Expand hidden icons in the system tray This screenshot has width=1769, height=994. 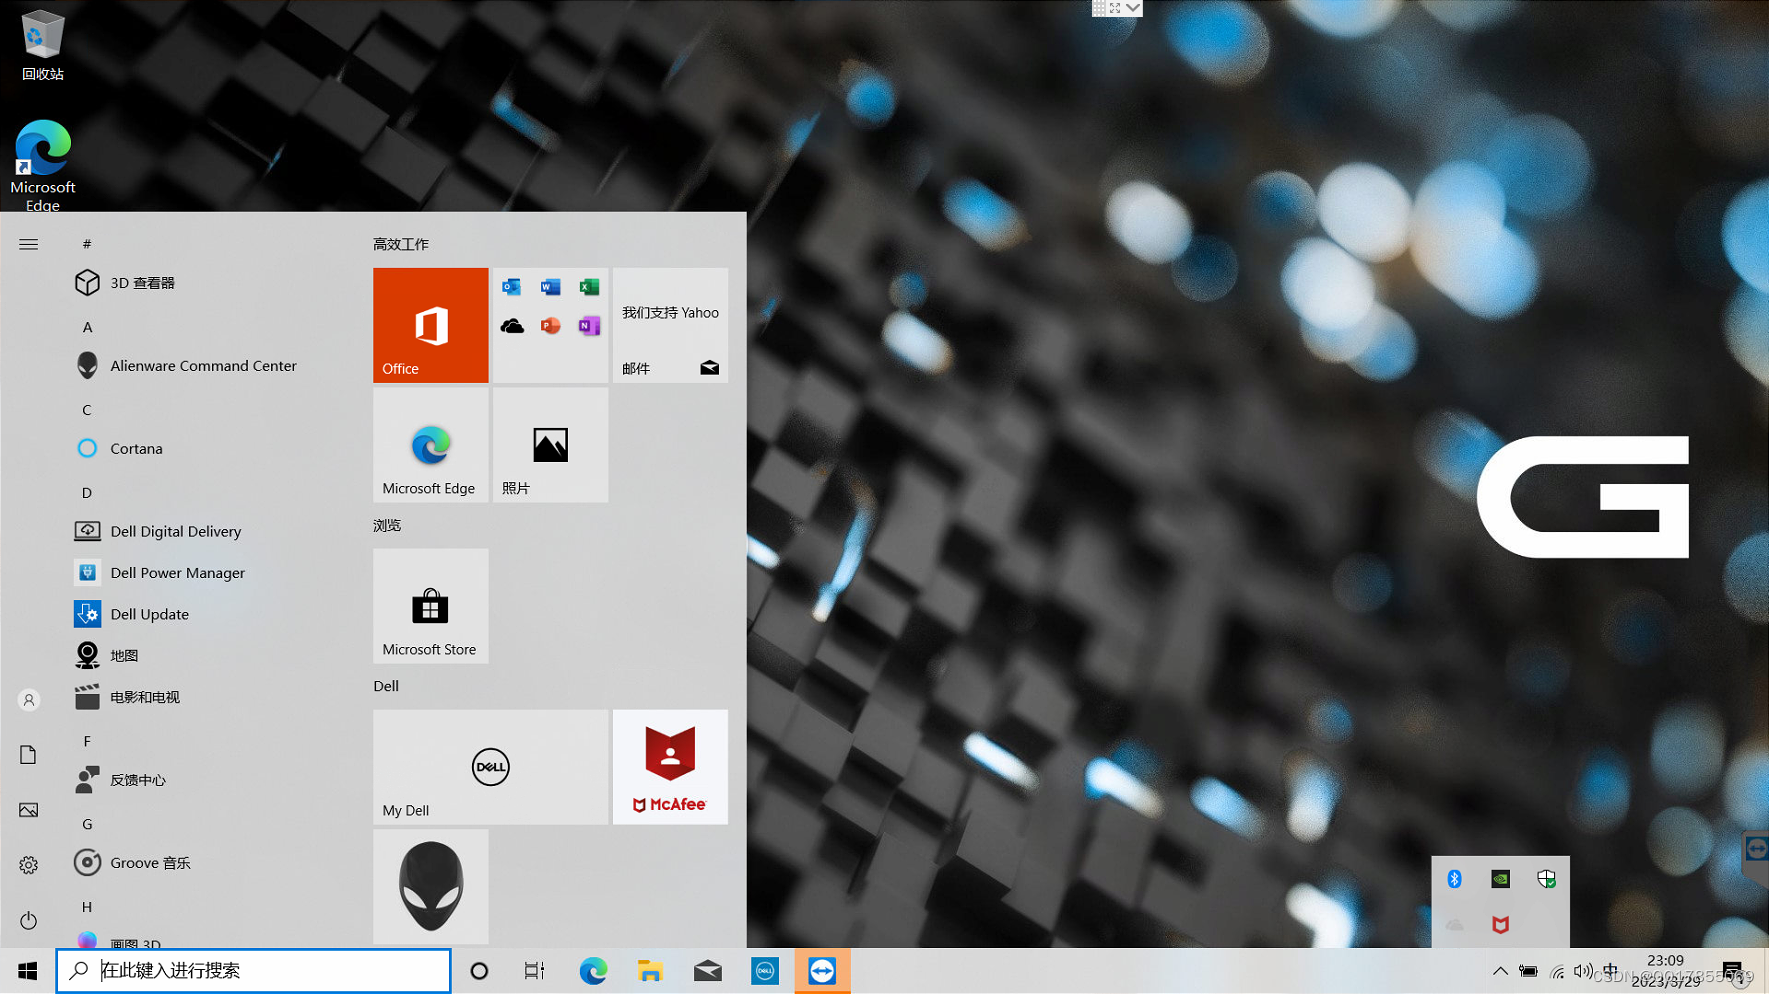1500,970
